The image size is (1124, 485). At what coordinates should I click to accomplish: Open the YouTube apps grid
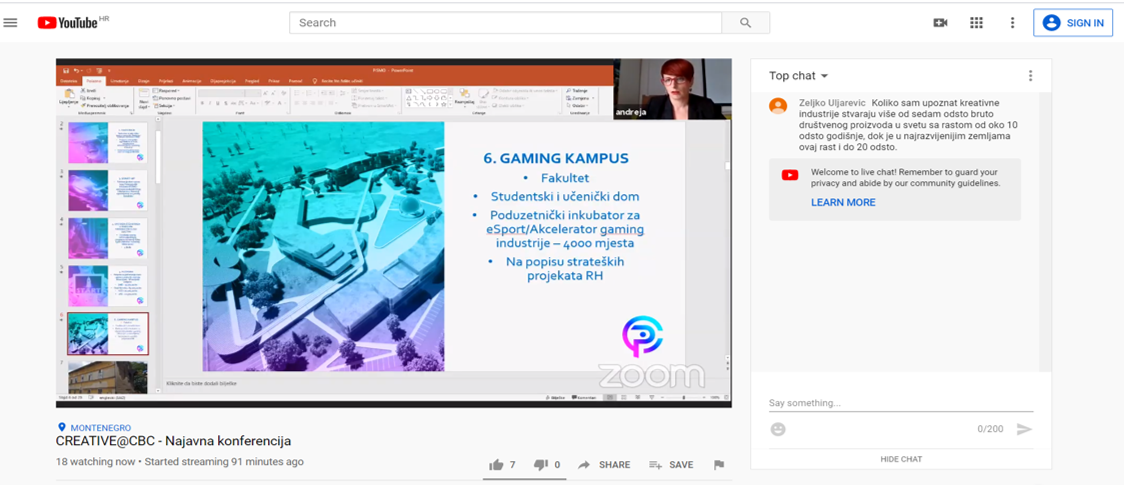point(976,23)
